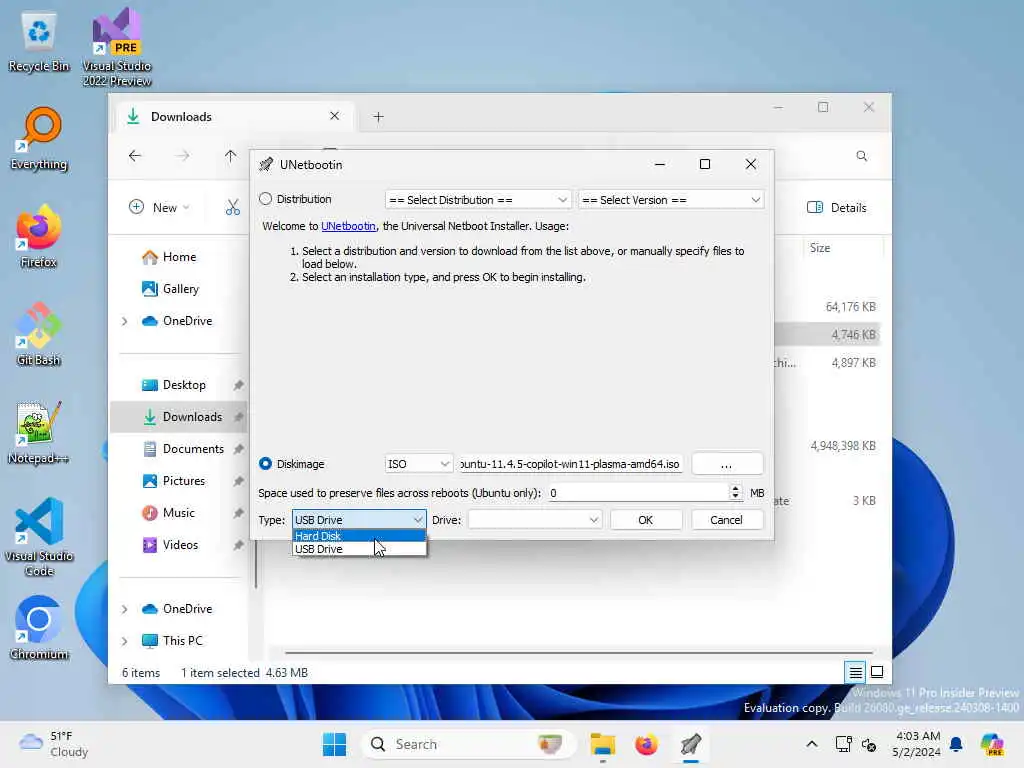Screen dimensions: 1024x768
Task: Click the browse "..." button for disk image
Action: pyautogui.click(x=726, y=464)
